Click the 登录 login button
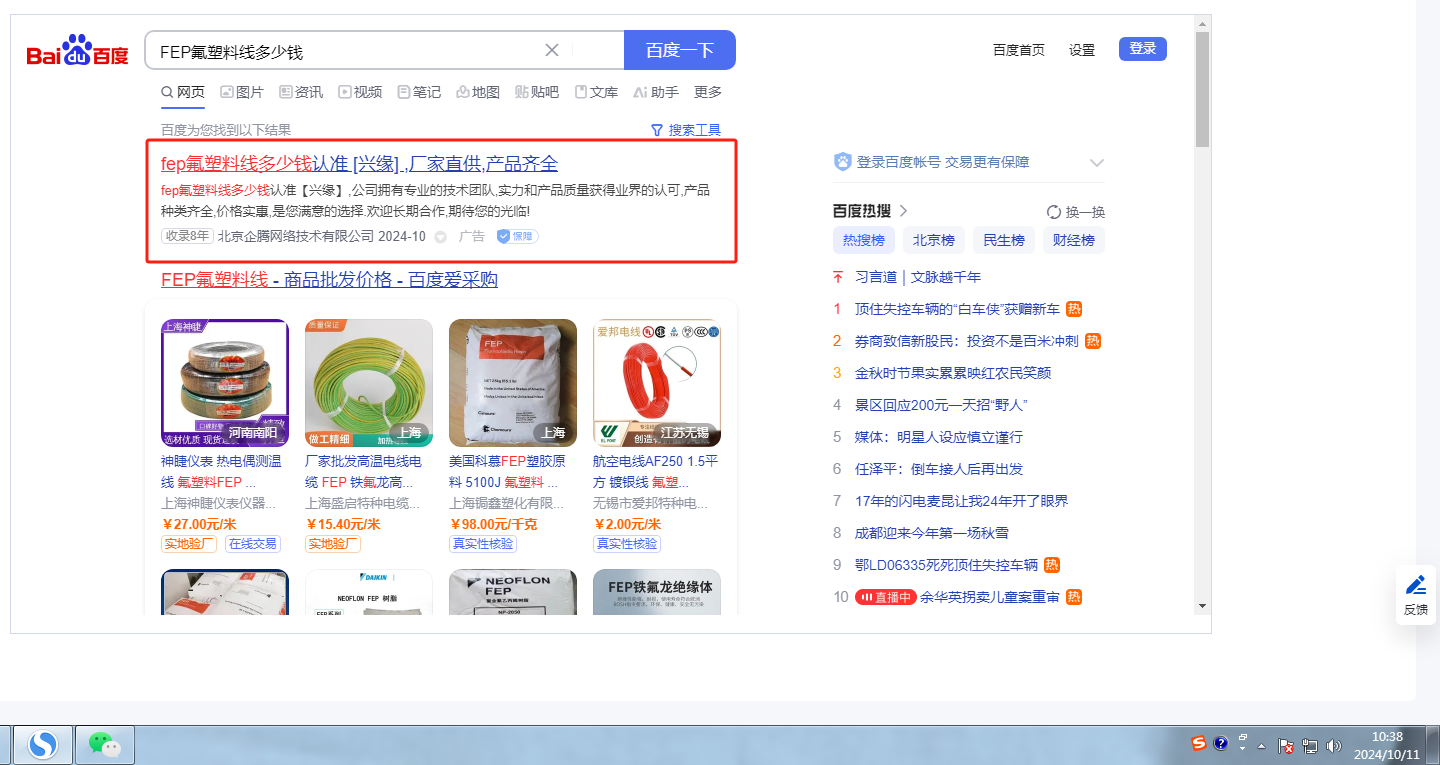 (x=1143, y=49)
